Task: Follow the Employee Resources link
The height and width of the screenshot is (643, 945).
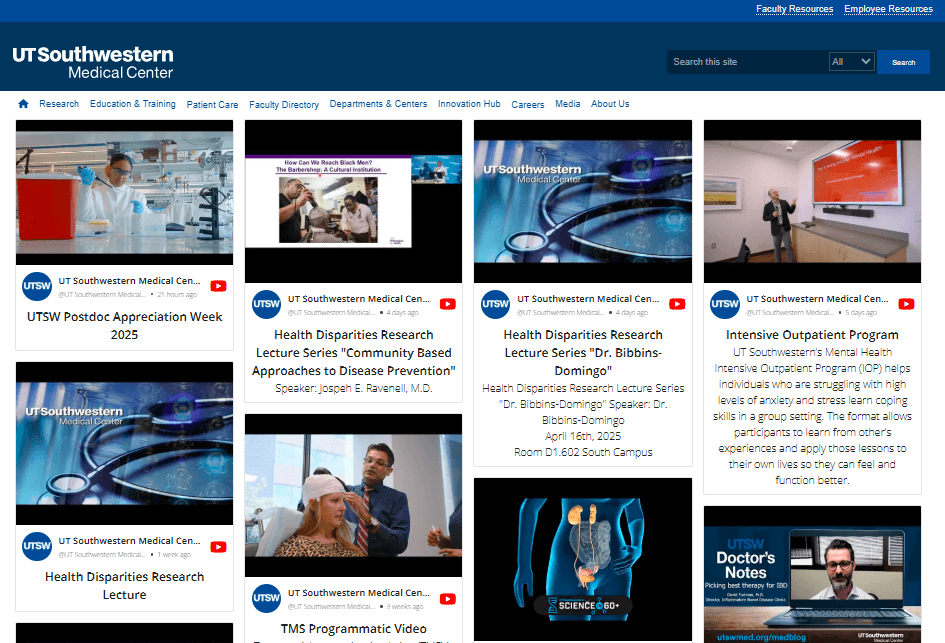Action: (x=888, y=9)
